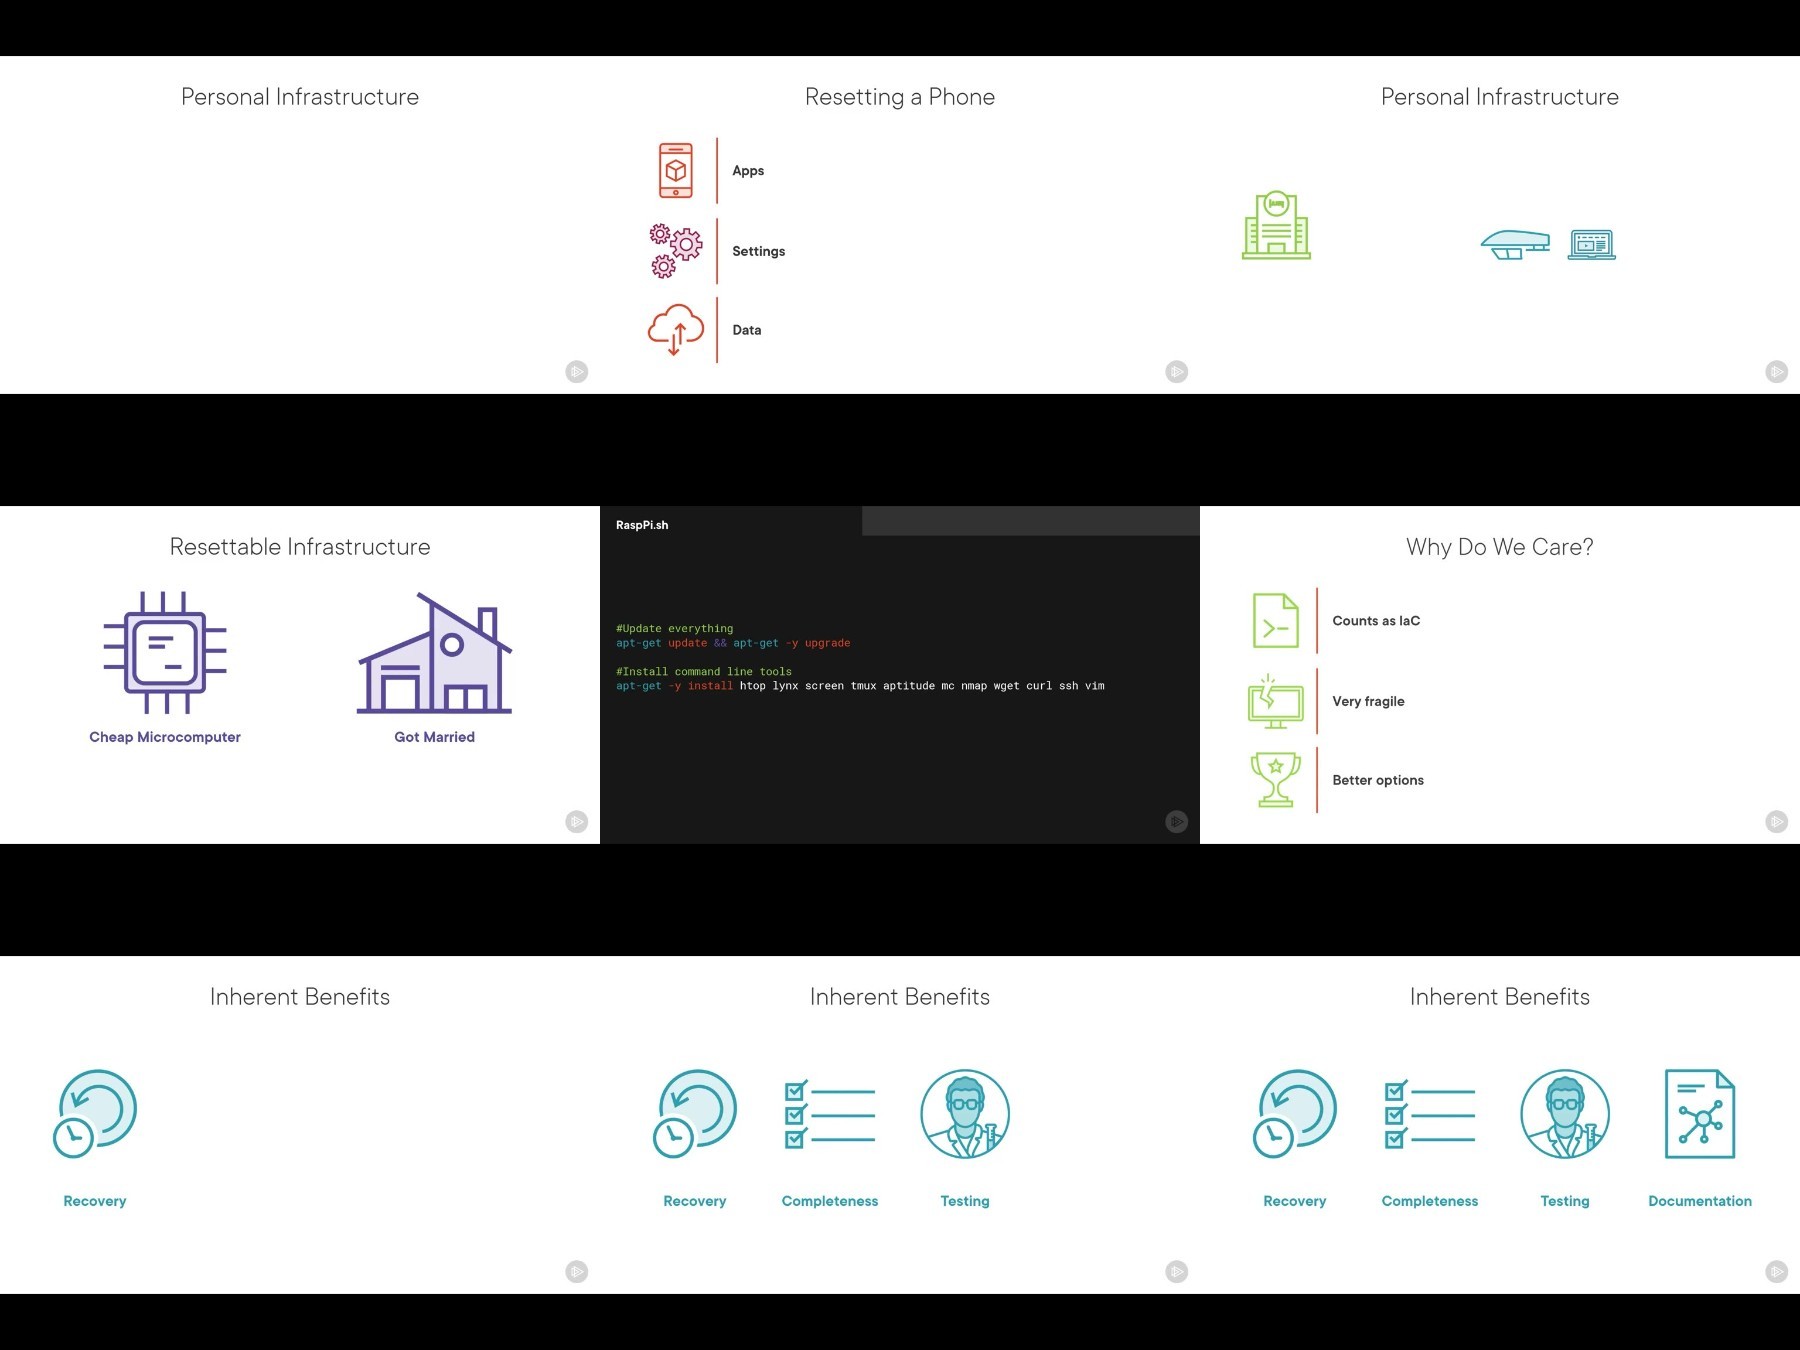Click 'Testing' label on the slide containing Documentation
The height and width of the screenshot is (1350, 1800).
click(1565, 1201)
